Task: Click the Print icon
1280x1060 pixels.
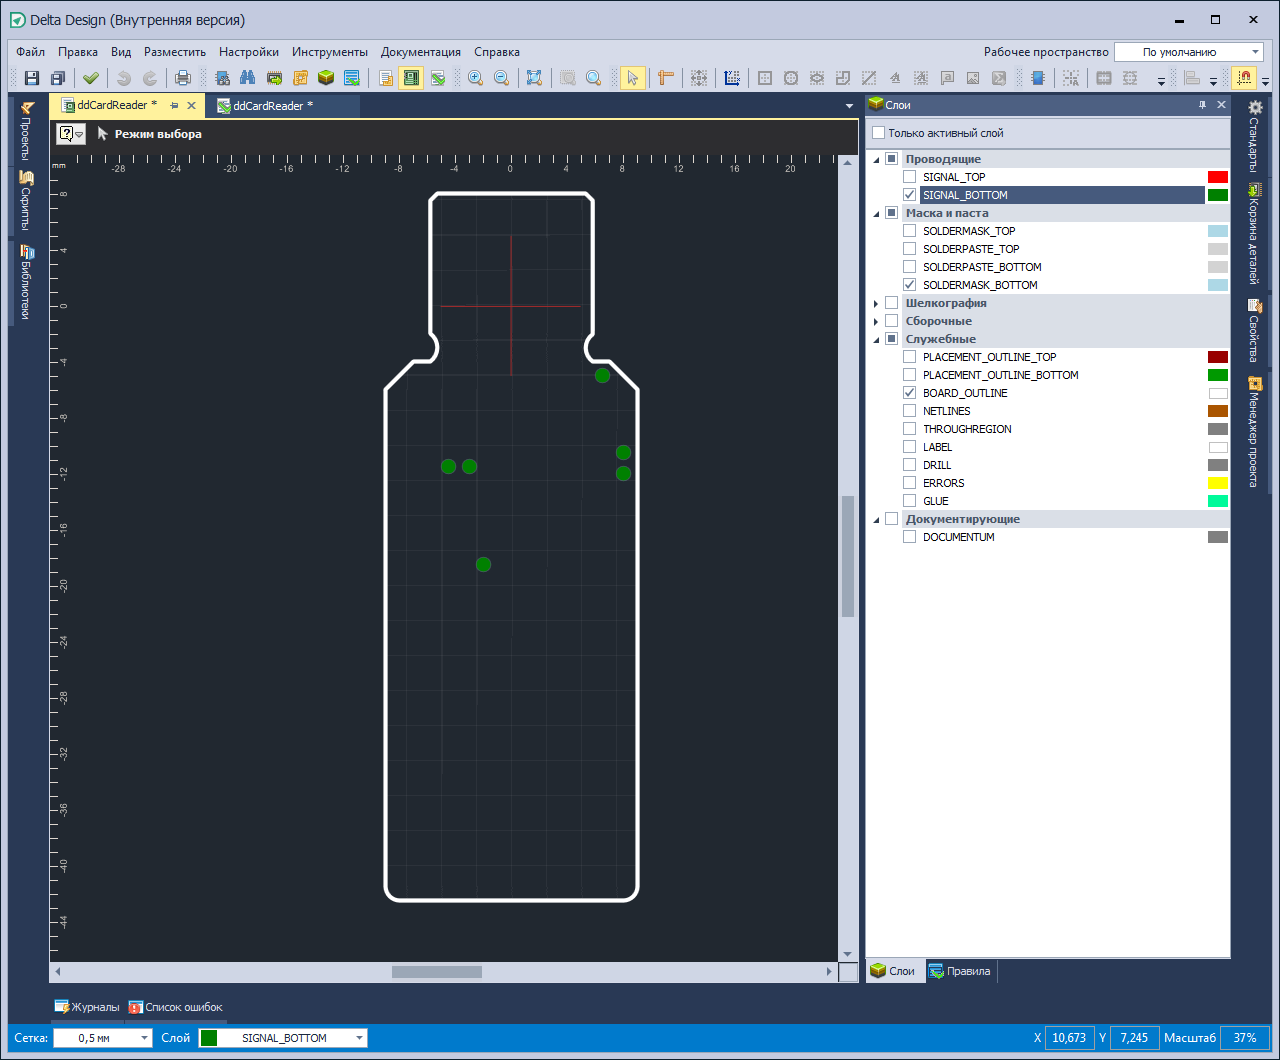Action: coord(183,78)
